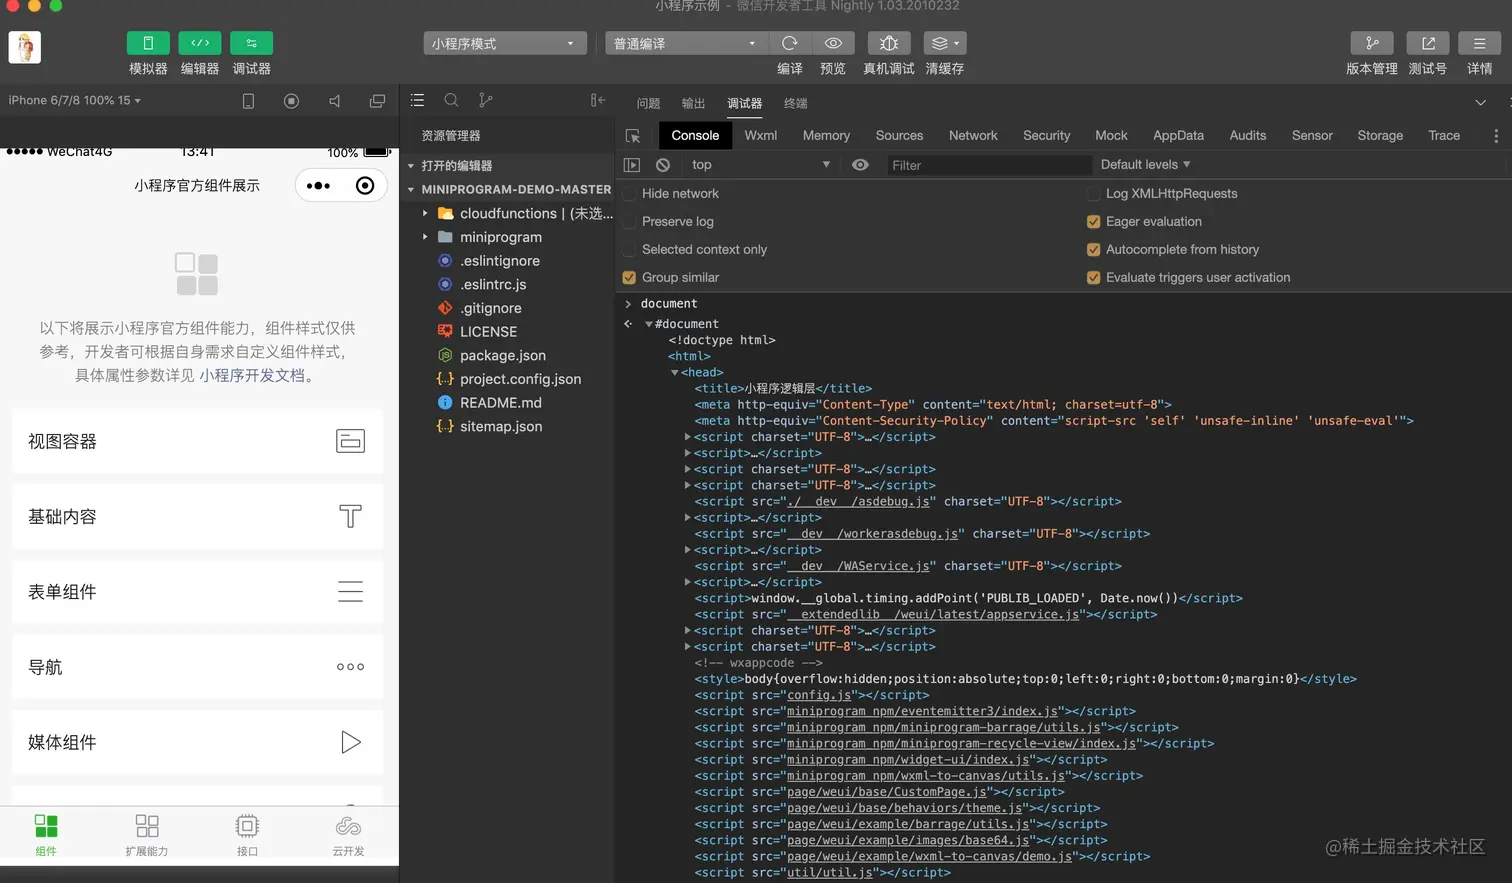This screenshot has width=1512, height=883.
Task: Click the live expression eye icon
Action: point(860,165)
